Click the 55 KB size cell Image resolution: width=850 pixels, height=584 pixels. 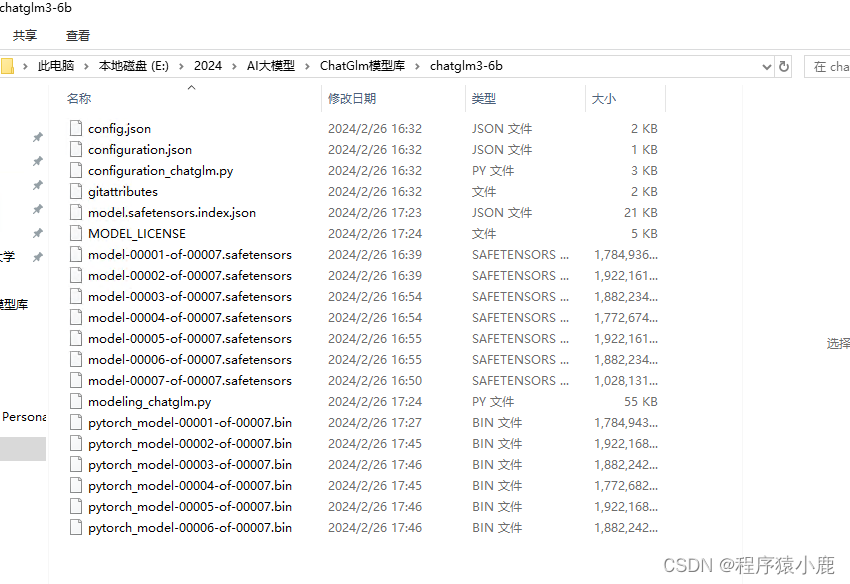point(641,402)
